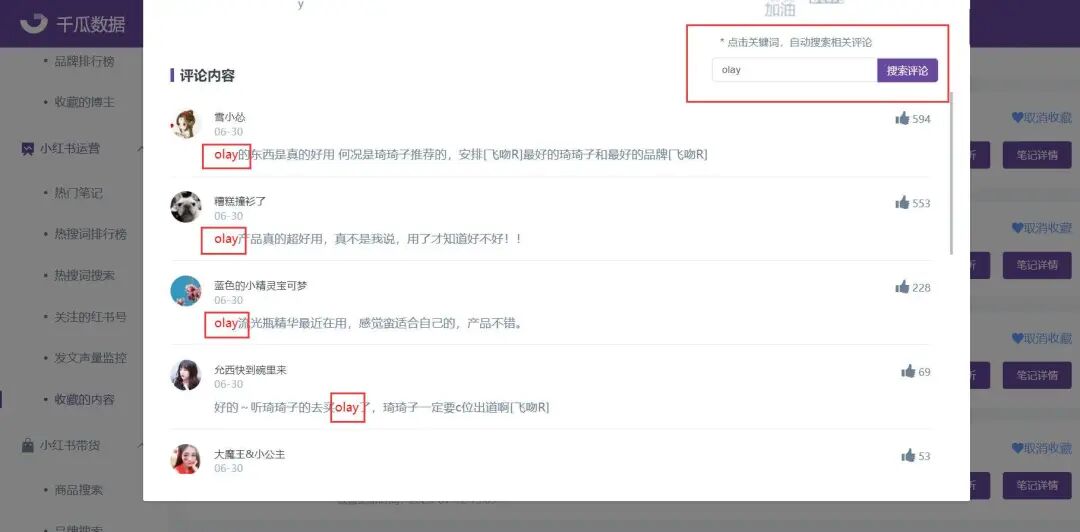Click the top 取消收藏 heart link

1041,118
